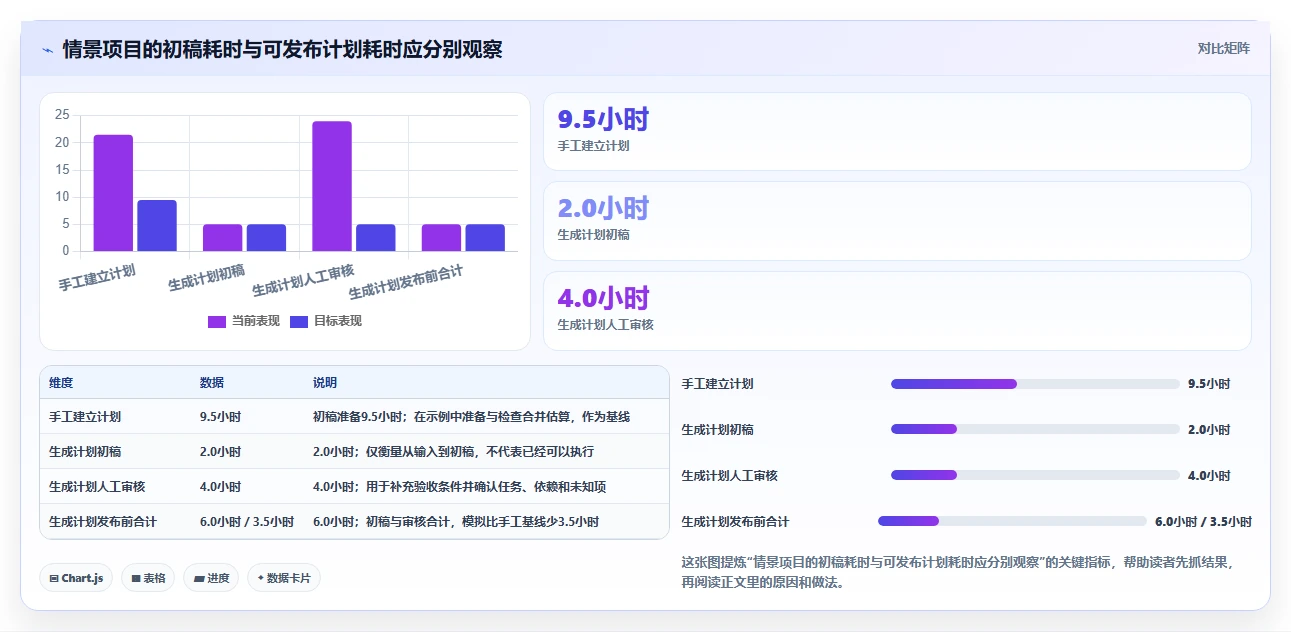
Task: Click the 生成计划初稿 table row label
Action: 85,452
